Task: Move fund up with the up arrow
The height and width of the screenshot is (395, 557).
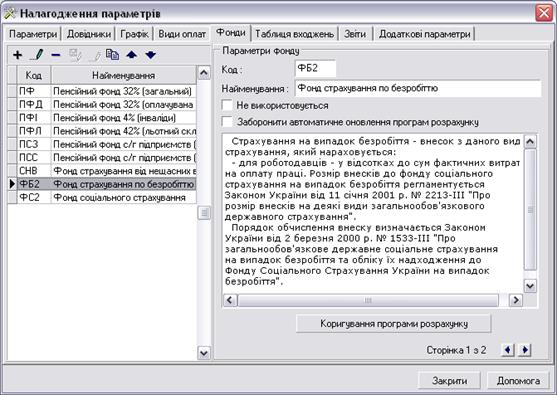Action: 132,55
